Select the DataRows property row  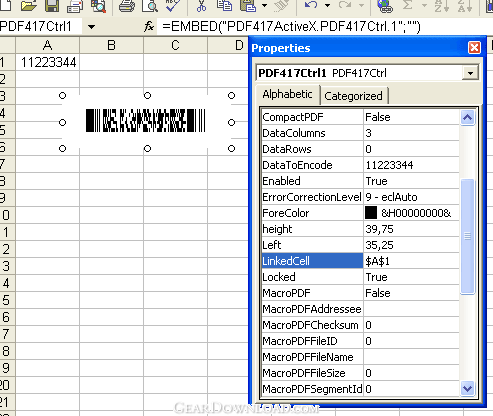[x=360, y=149]
